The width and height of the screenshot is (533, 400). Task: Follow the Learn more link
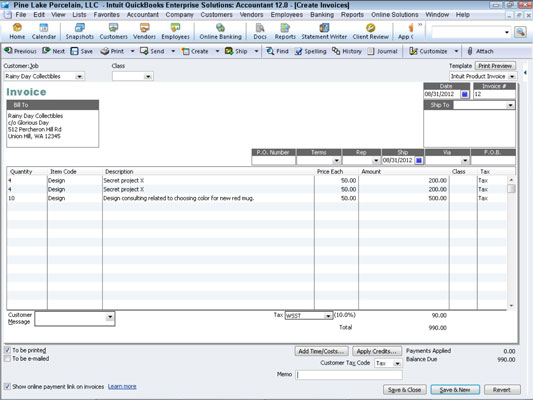click(x=122, y=386)
